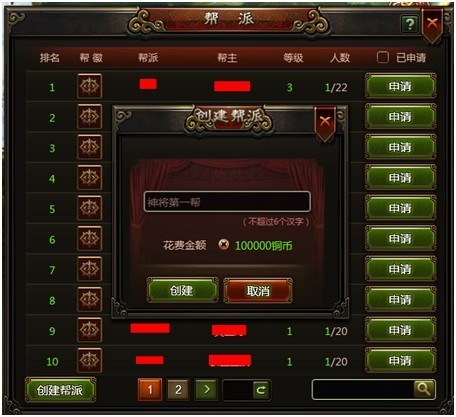Toggle the 已申请 checkbox

point(383,57)
